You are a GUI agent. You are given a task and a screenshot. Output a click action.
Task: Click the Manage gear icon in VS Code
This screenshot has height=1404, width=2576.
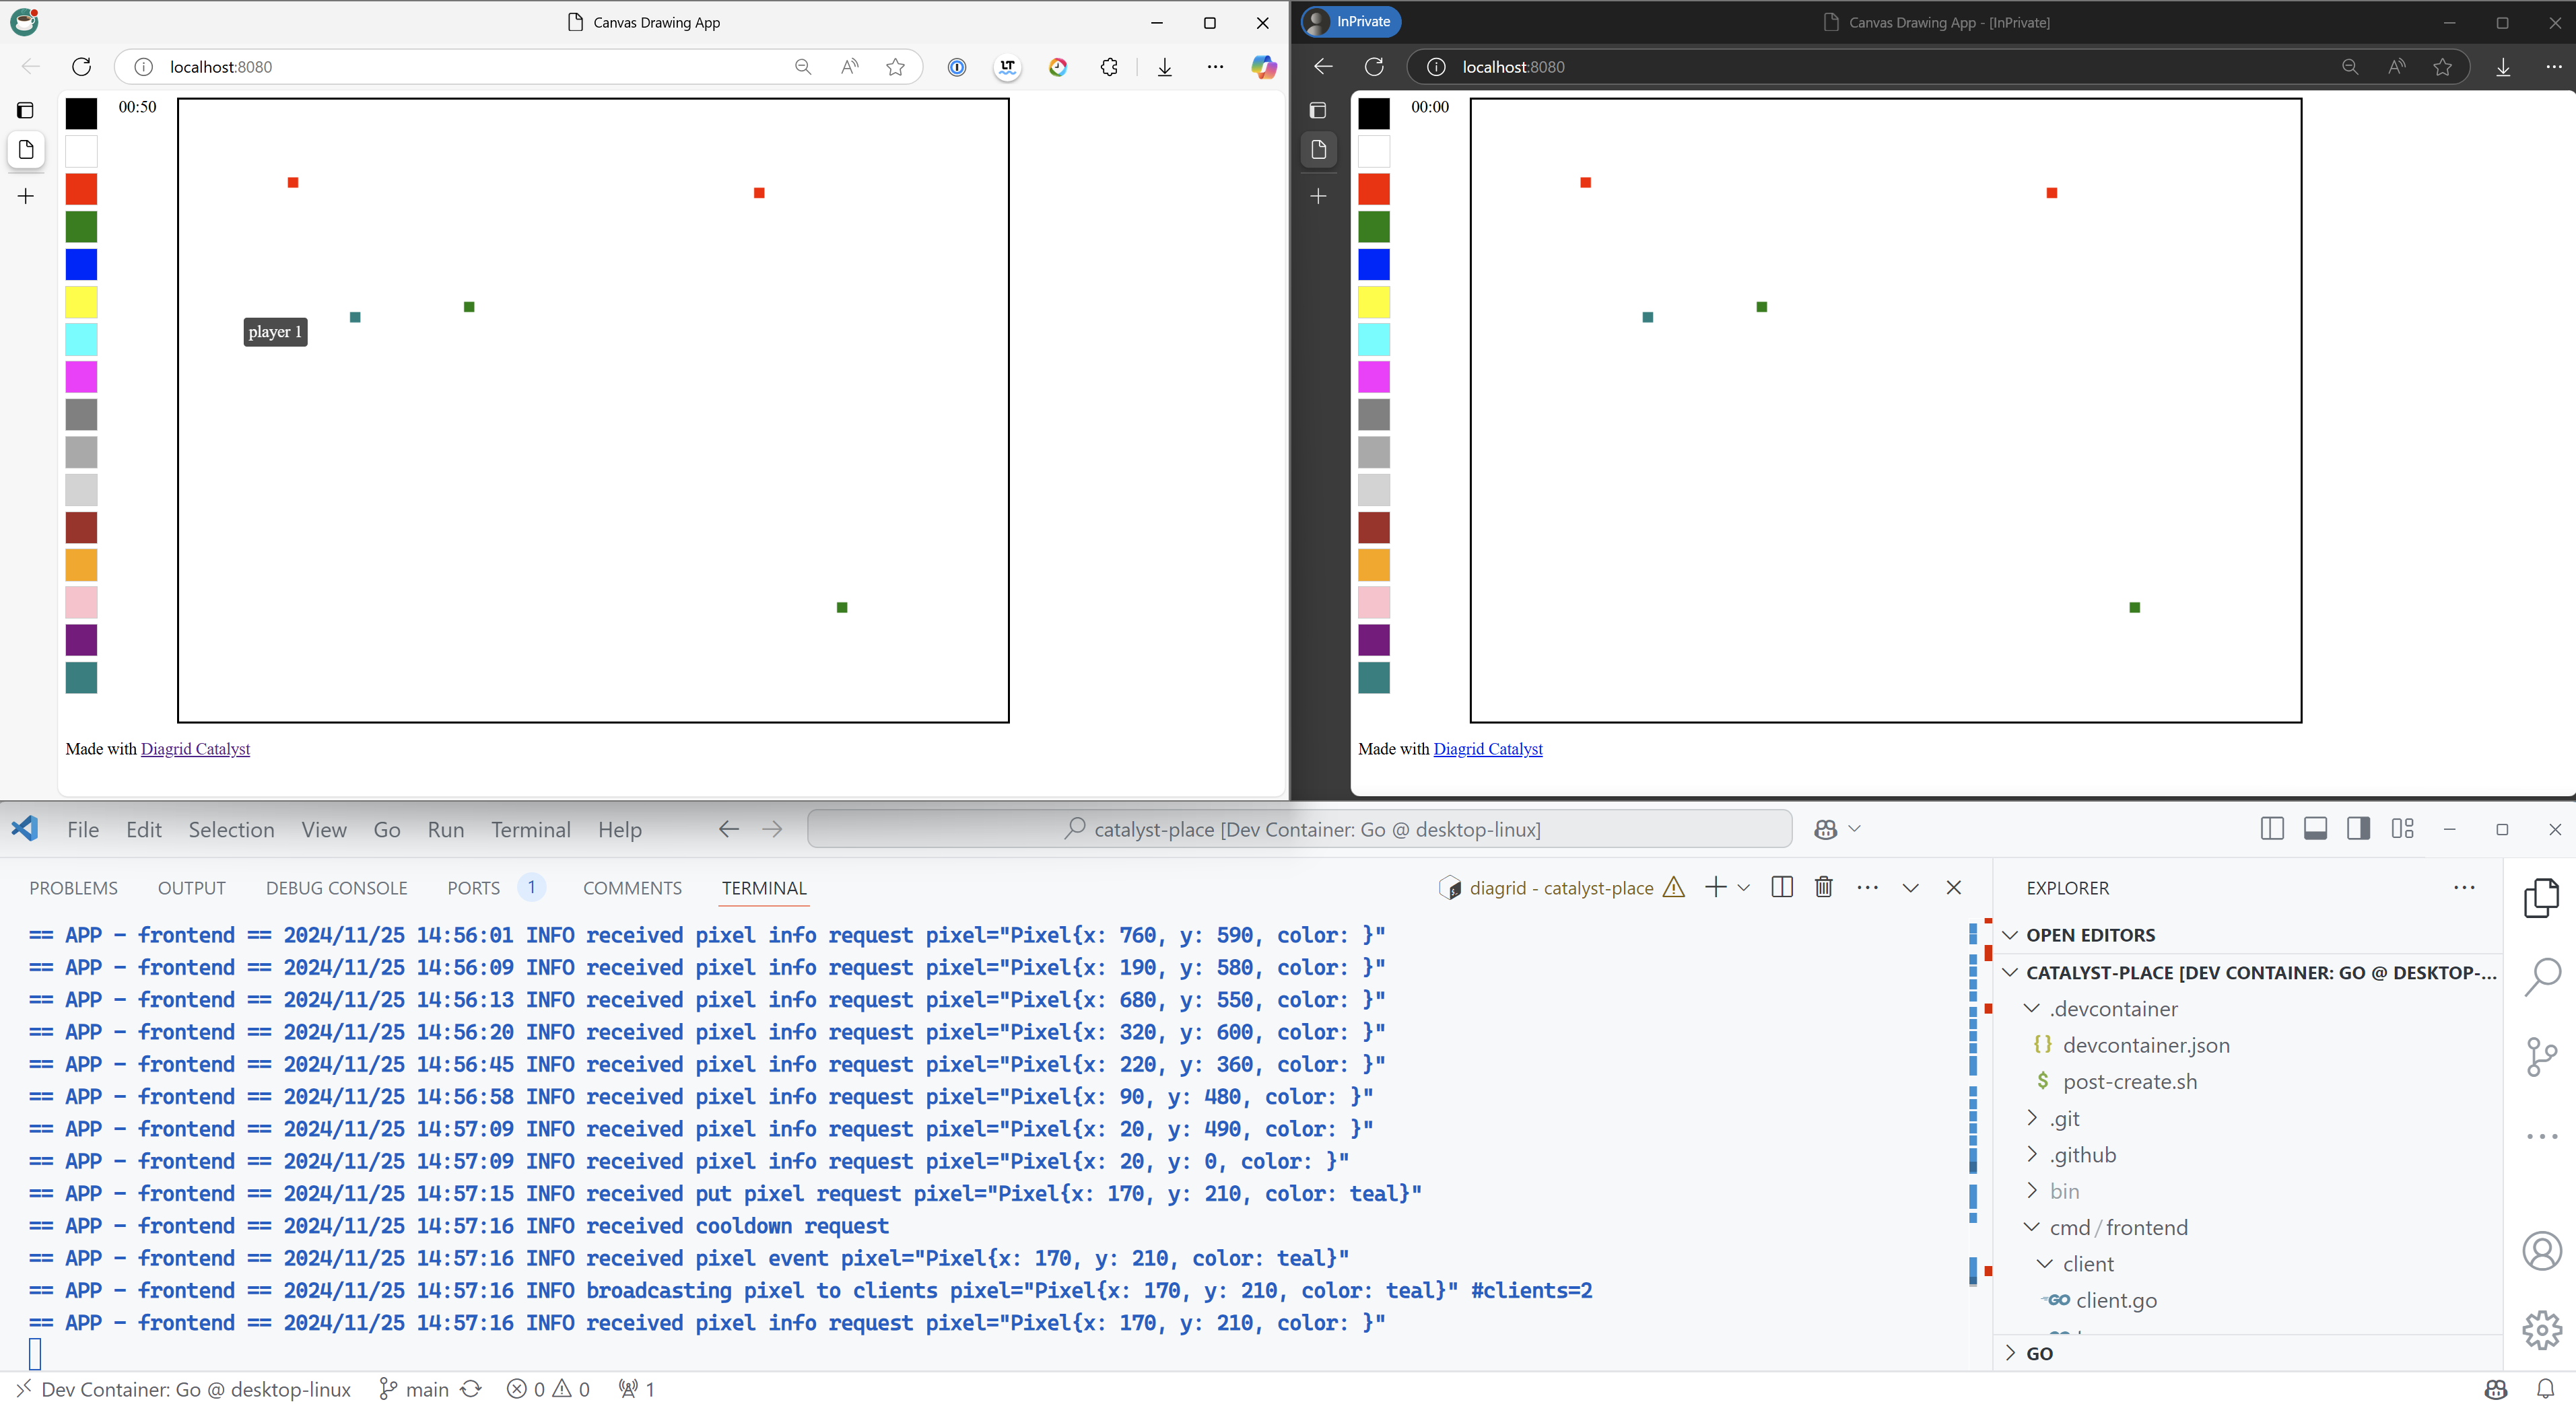tap(2541, 1330)
